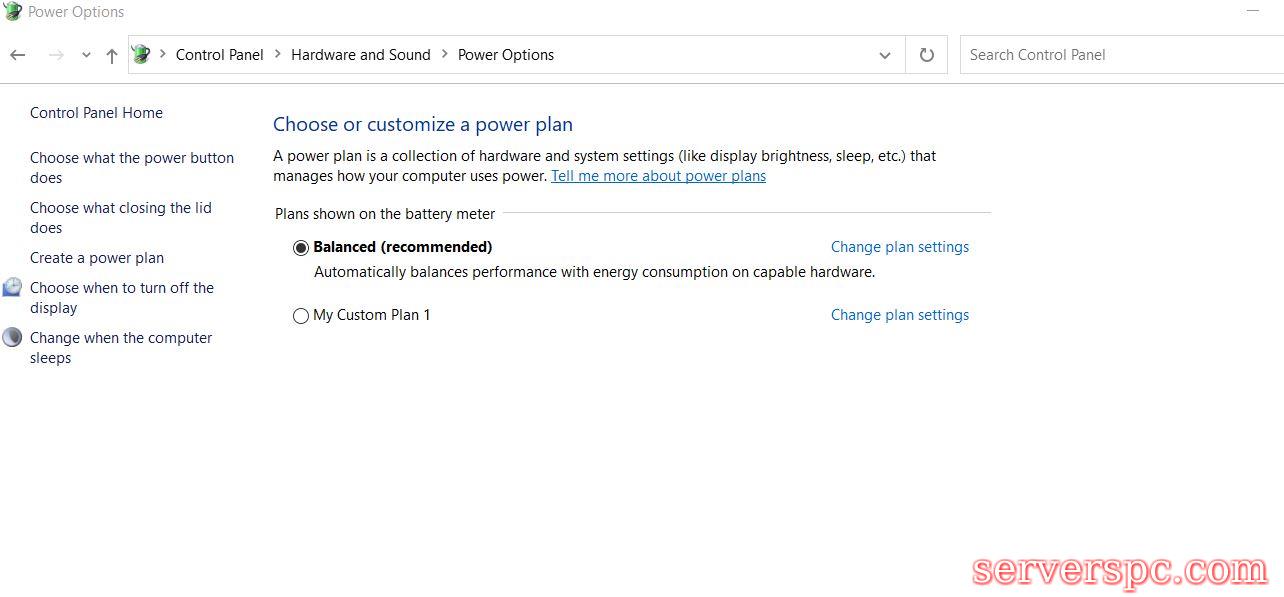Change plan settings for Balanced plan

[899, 247]
